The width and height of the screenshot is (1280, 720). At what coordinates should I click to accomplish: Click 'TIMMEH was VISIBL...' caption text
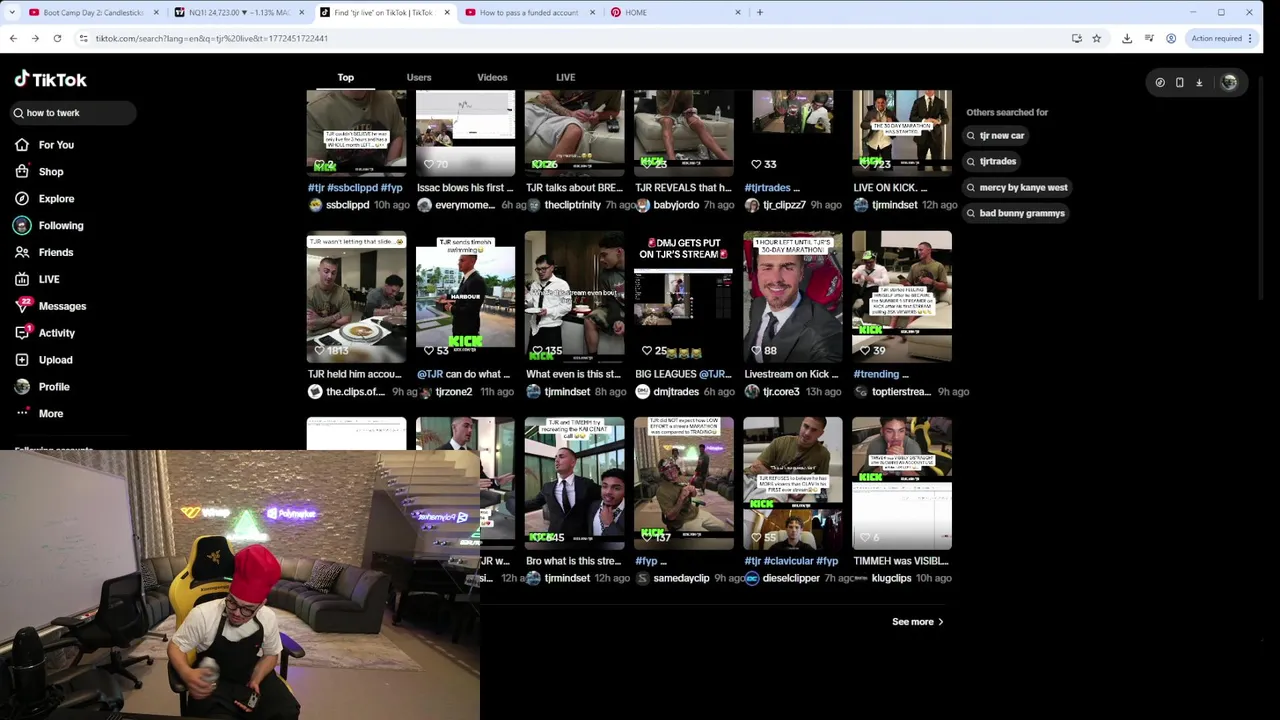(902, 561)
